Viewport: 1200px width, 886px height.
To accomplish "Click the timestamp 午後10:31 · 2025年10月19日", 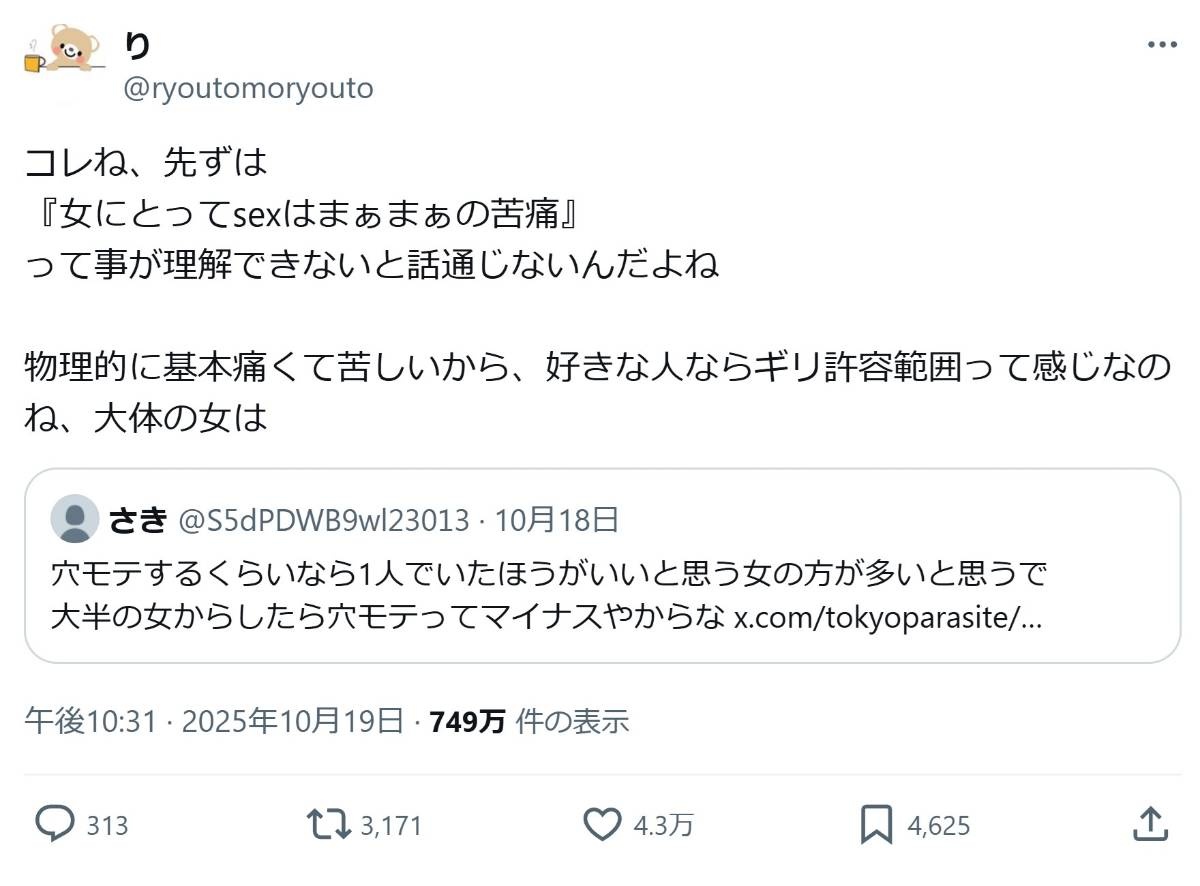I will point(215,721).
